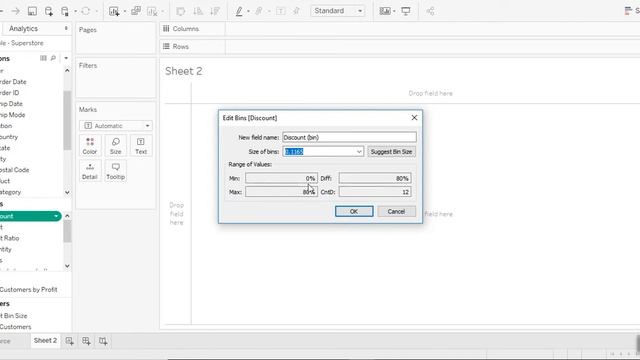Click the New field name input
Viewport: 640px width, 360px height.
coord(349,137)
